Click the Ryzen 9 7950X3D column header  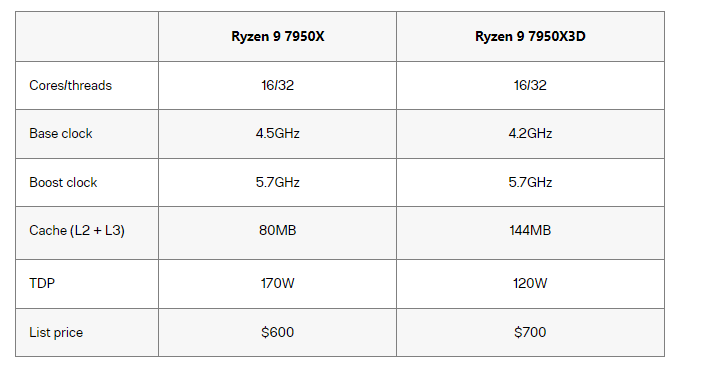530,37
